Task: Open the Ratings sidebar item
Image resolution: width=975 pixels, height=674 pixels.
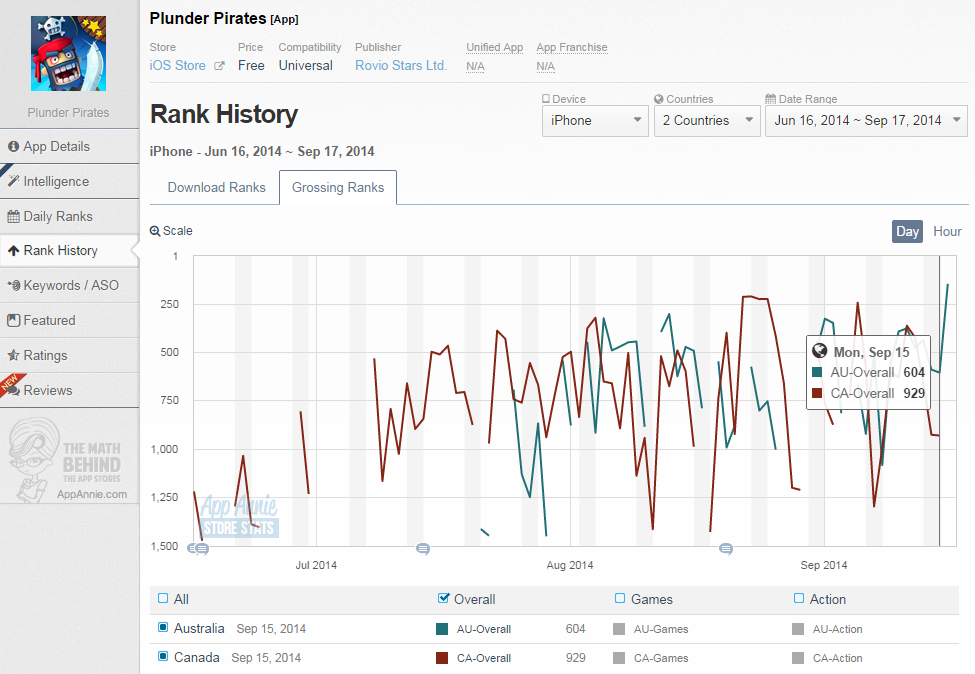Action: point(70,355)
